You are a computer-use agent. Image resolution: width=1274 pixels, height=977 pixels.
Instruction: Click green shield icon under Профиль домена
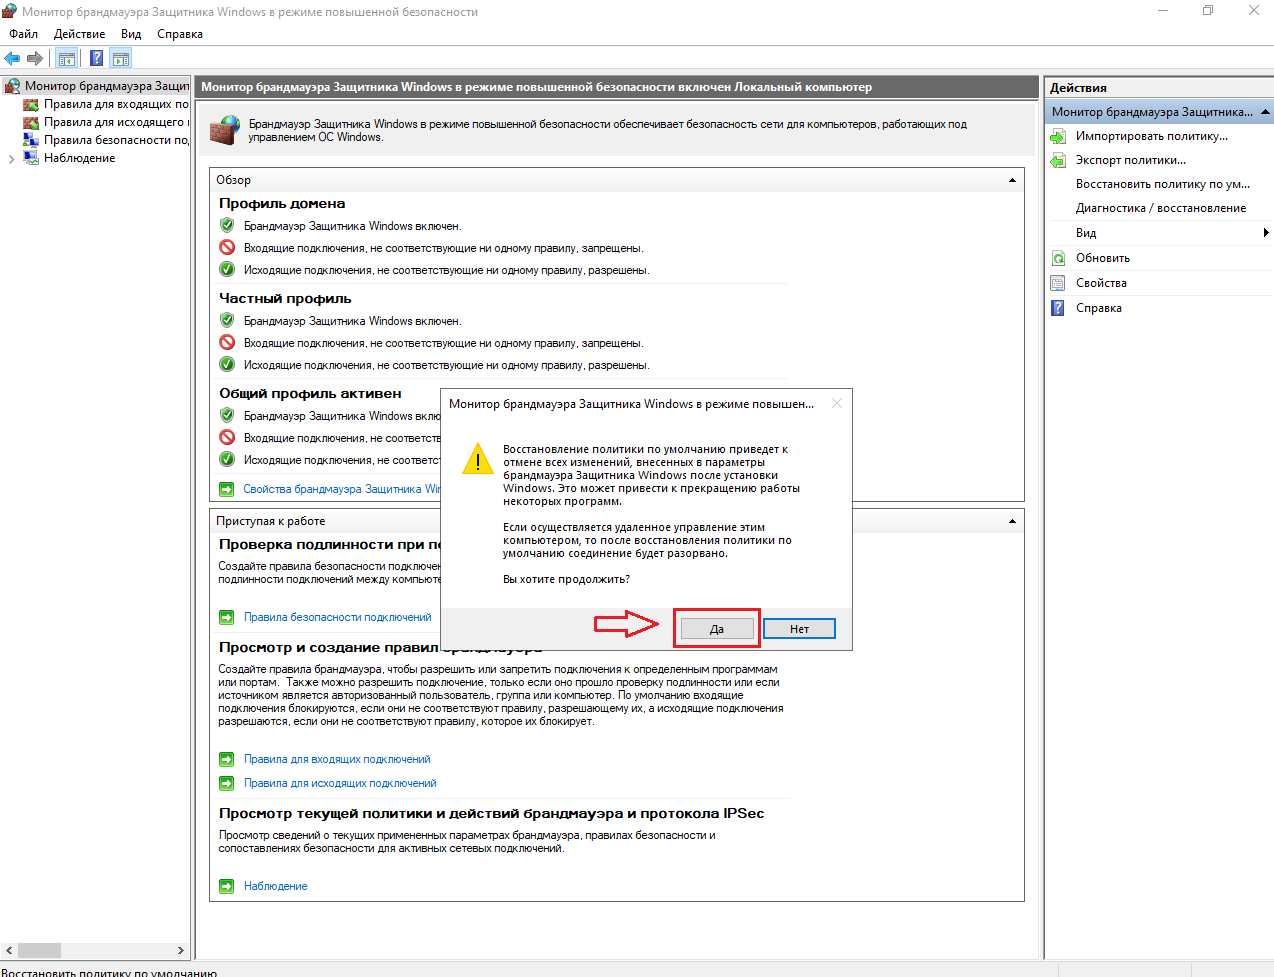point(227,225)
